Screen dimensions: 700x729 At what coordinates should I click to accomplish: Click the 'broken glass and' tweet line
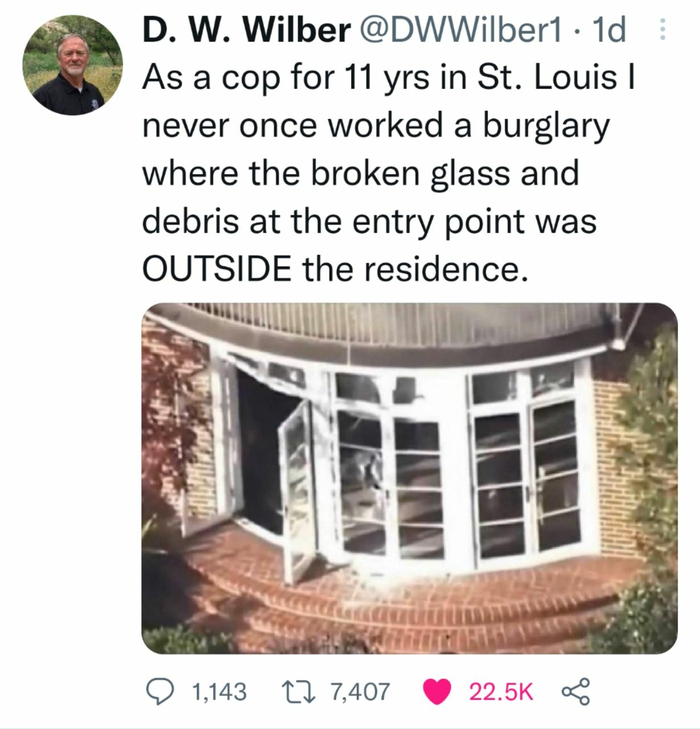coord(445,173)
